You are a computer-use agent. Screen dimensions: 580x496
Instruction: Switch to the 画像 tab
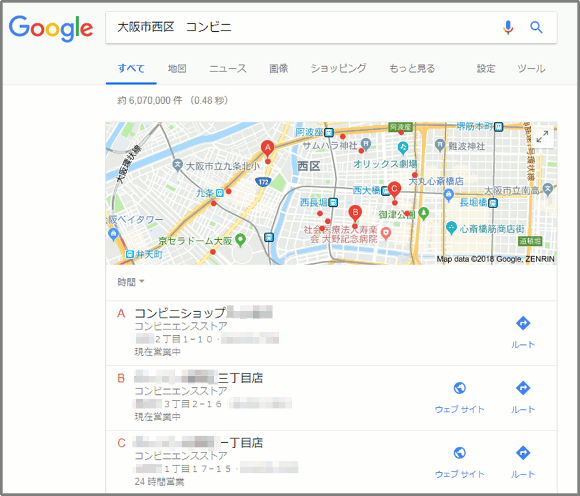coord(279,69)
